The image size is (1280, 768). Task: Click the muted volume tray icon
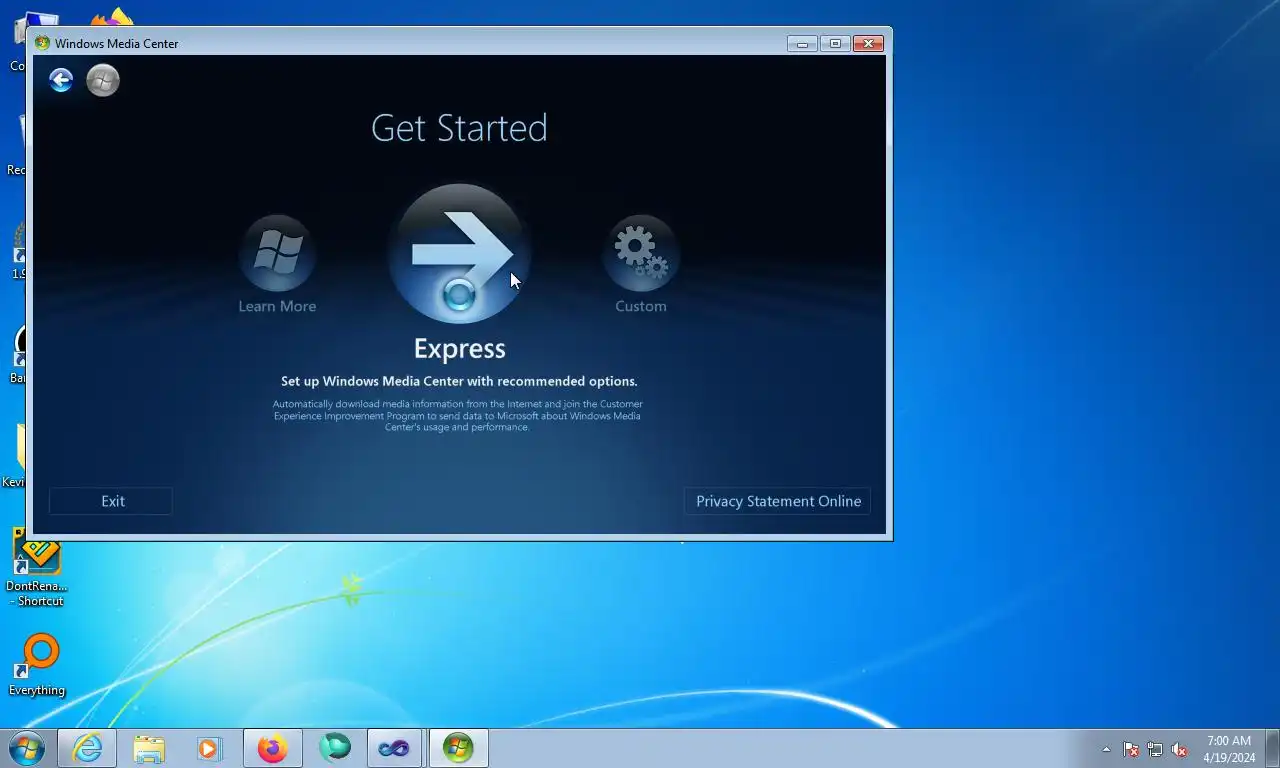click(1179, 749)
